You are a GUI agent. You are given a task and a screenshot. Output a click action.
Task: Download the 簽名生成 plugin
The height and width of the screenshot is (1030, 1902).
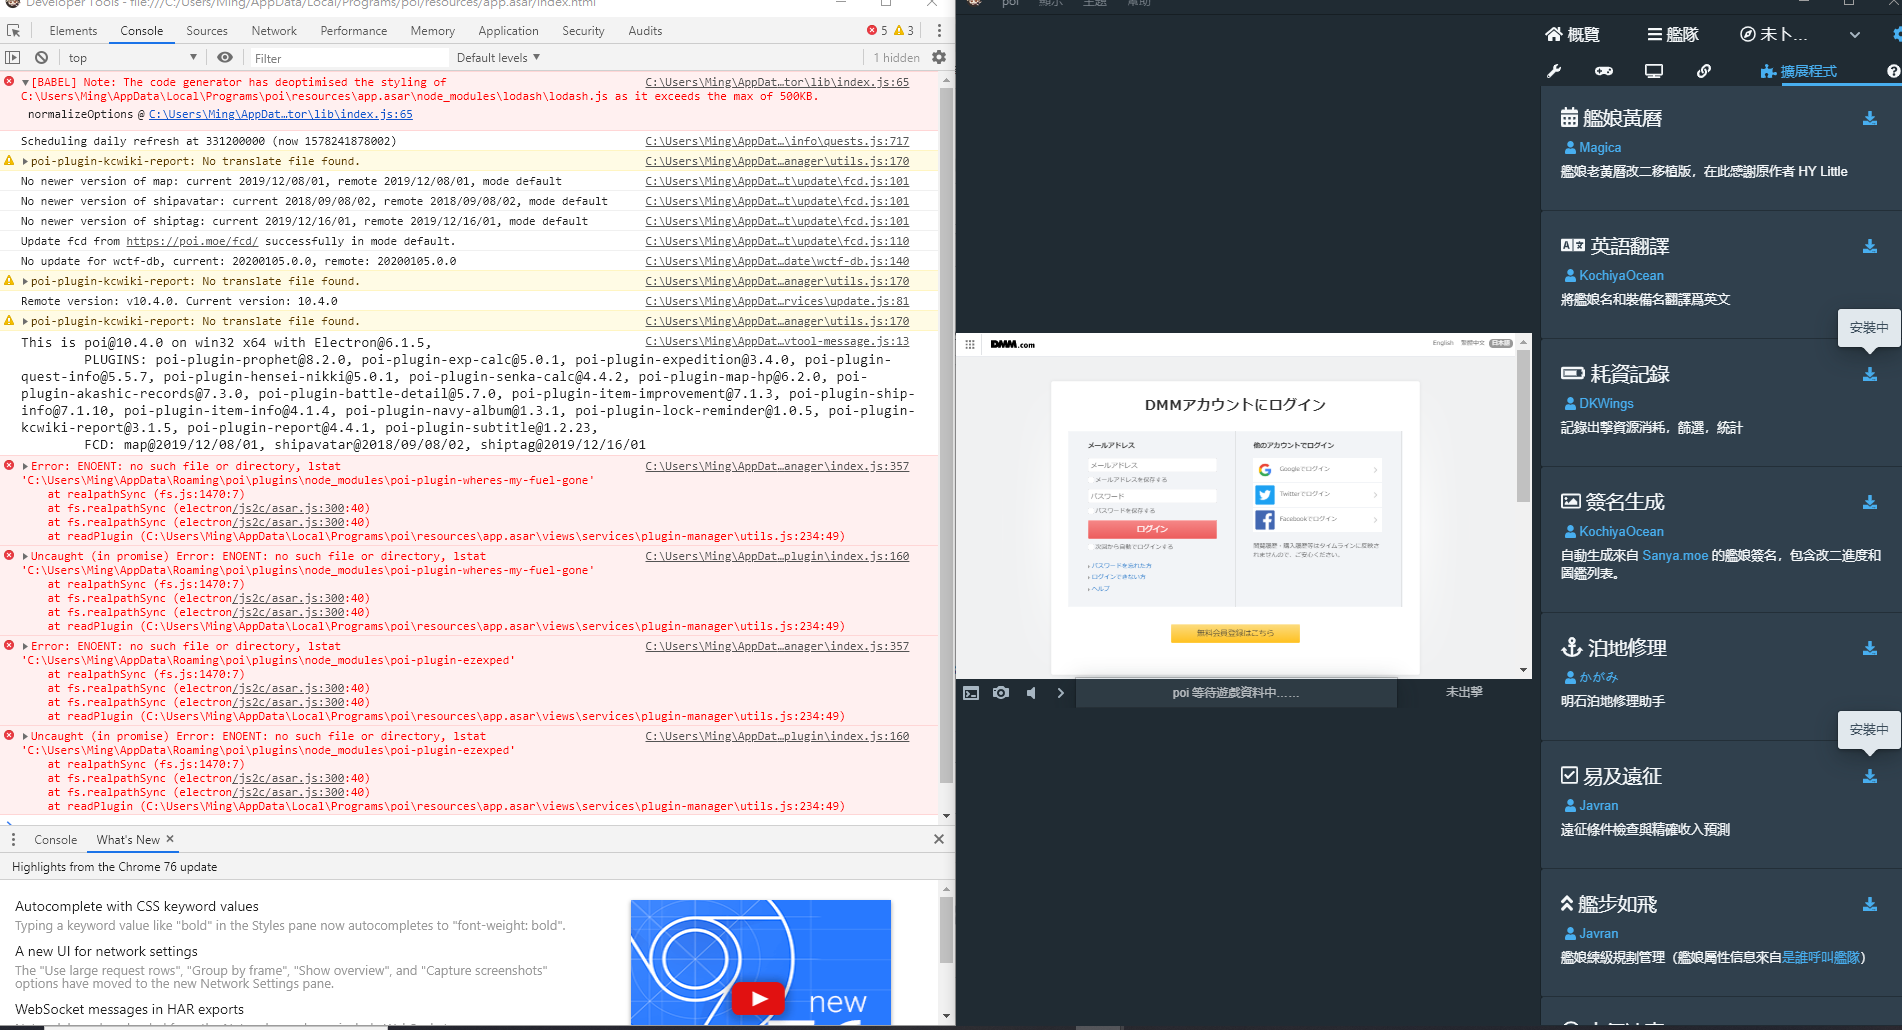tap(1870, 502)
